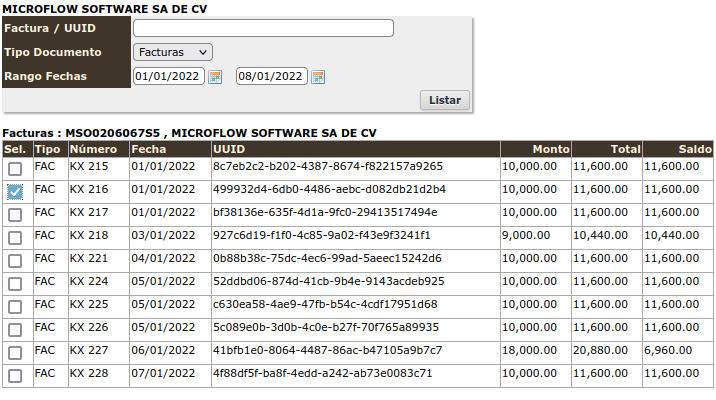Select UUID 499932d4-6db0-4486-aebc-d082db21d2b4
Image resolution: width=716 pixels, height=400 pixels.
pos(329,189)
